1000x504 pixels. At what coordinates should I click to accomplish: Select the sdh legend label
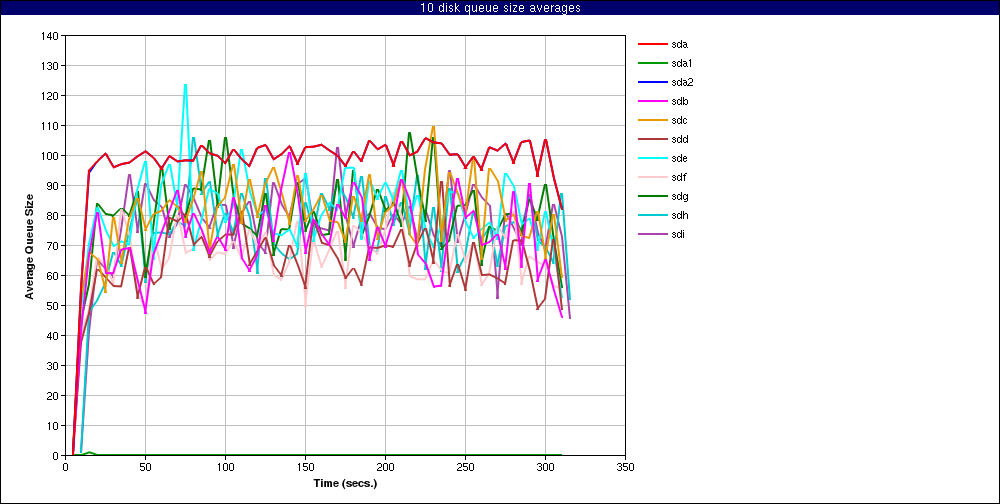coord(679,215)
